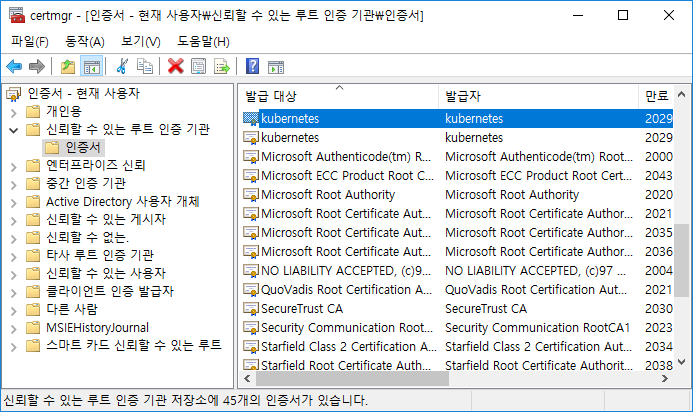
Task: Click folder icon next to 개인용
Action: (33, 111)
